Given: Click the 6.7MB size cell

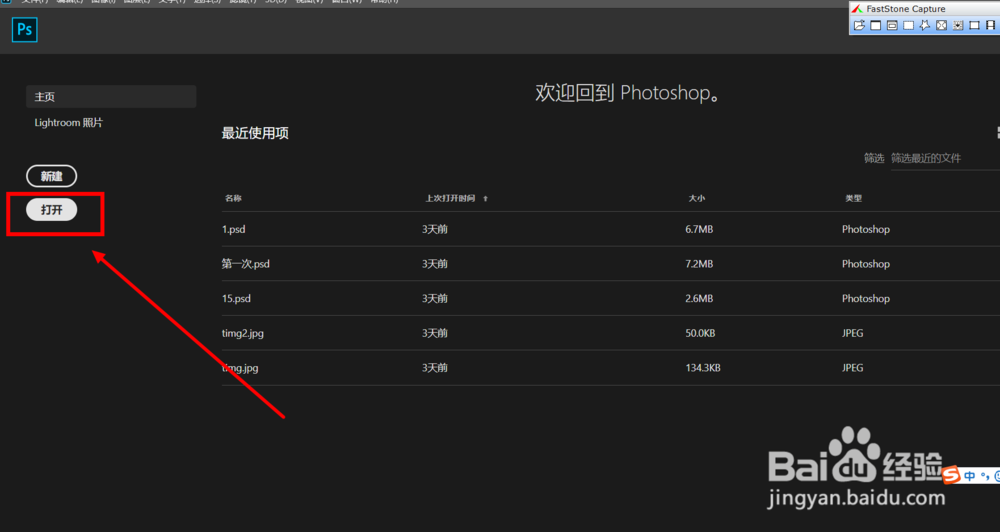Looking at the screenshot, I should tap(699, 229).
